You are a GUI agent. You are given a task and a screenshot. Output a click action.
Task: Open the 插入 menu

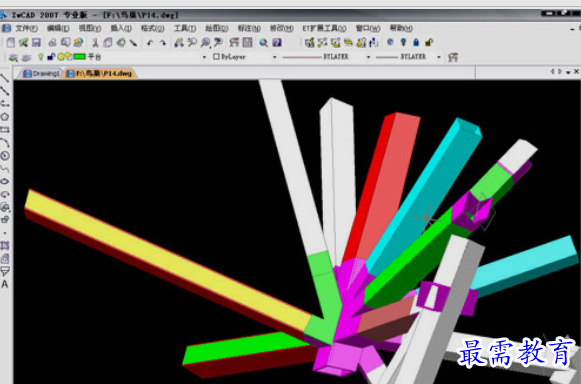point(121,28)
